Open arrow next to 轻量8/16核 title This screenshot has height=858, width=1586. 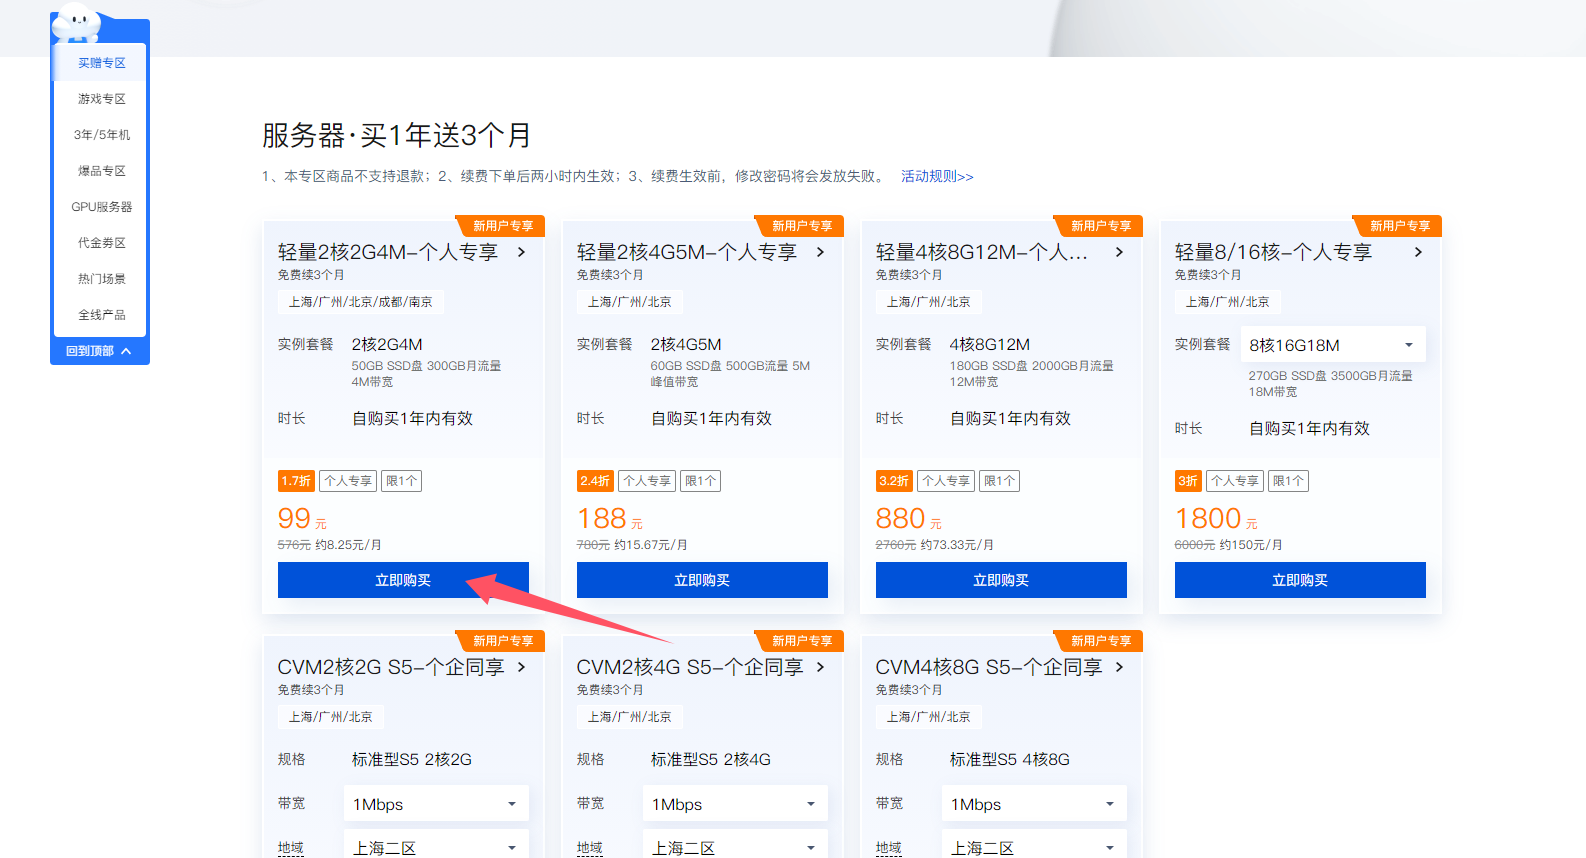[1418, 252]
